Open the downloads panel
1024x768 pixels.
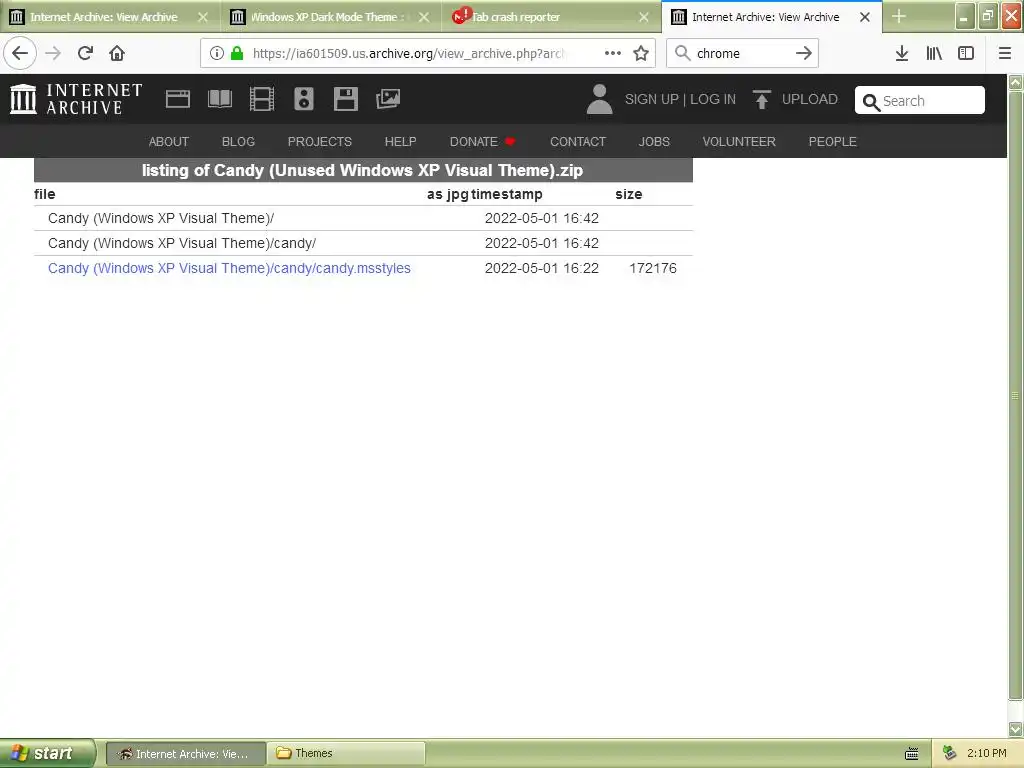point(902,53)
